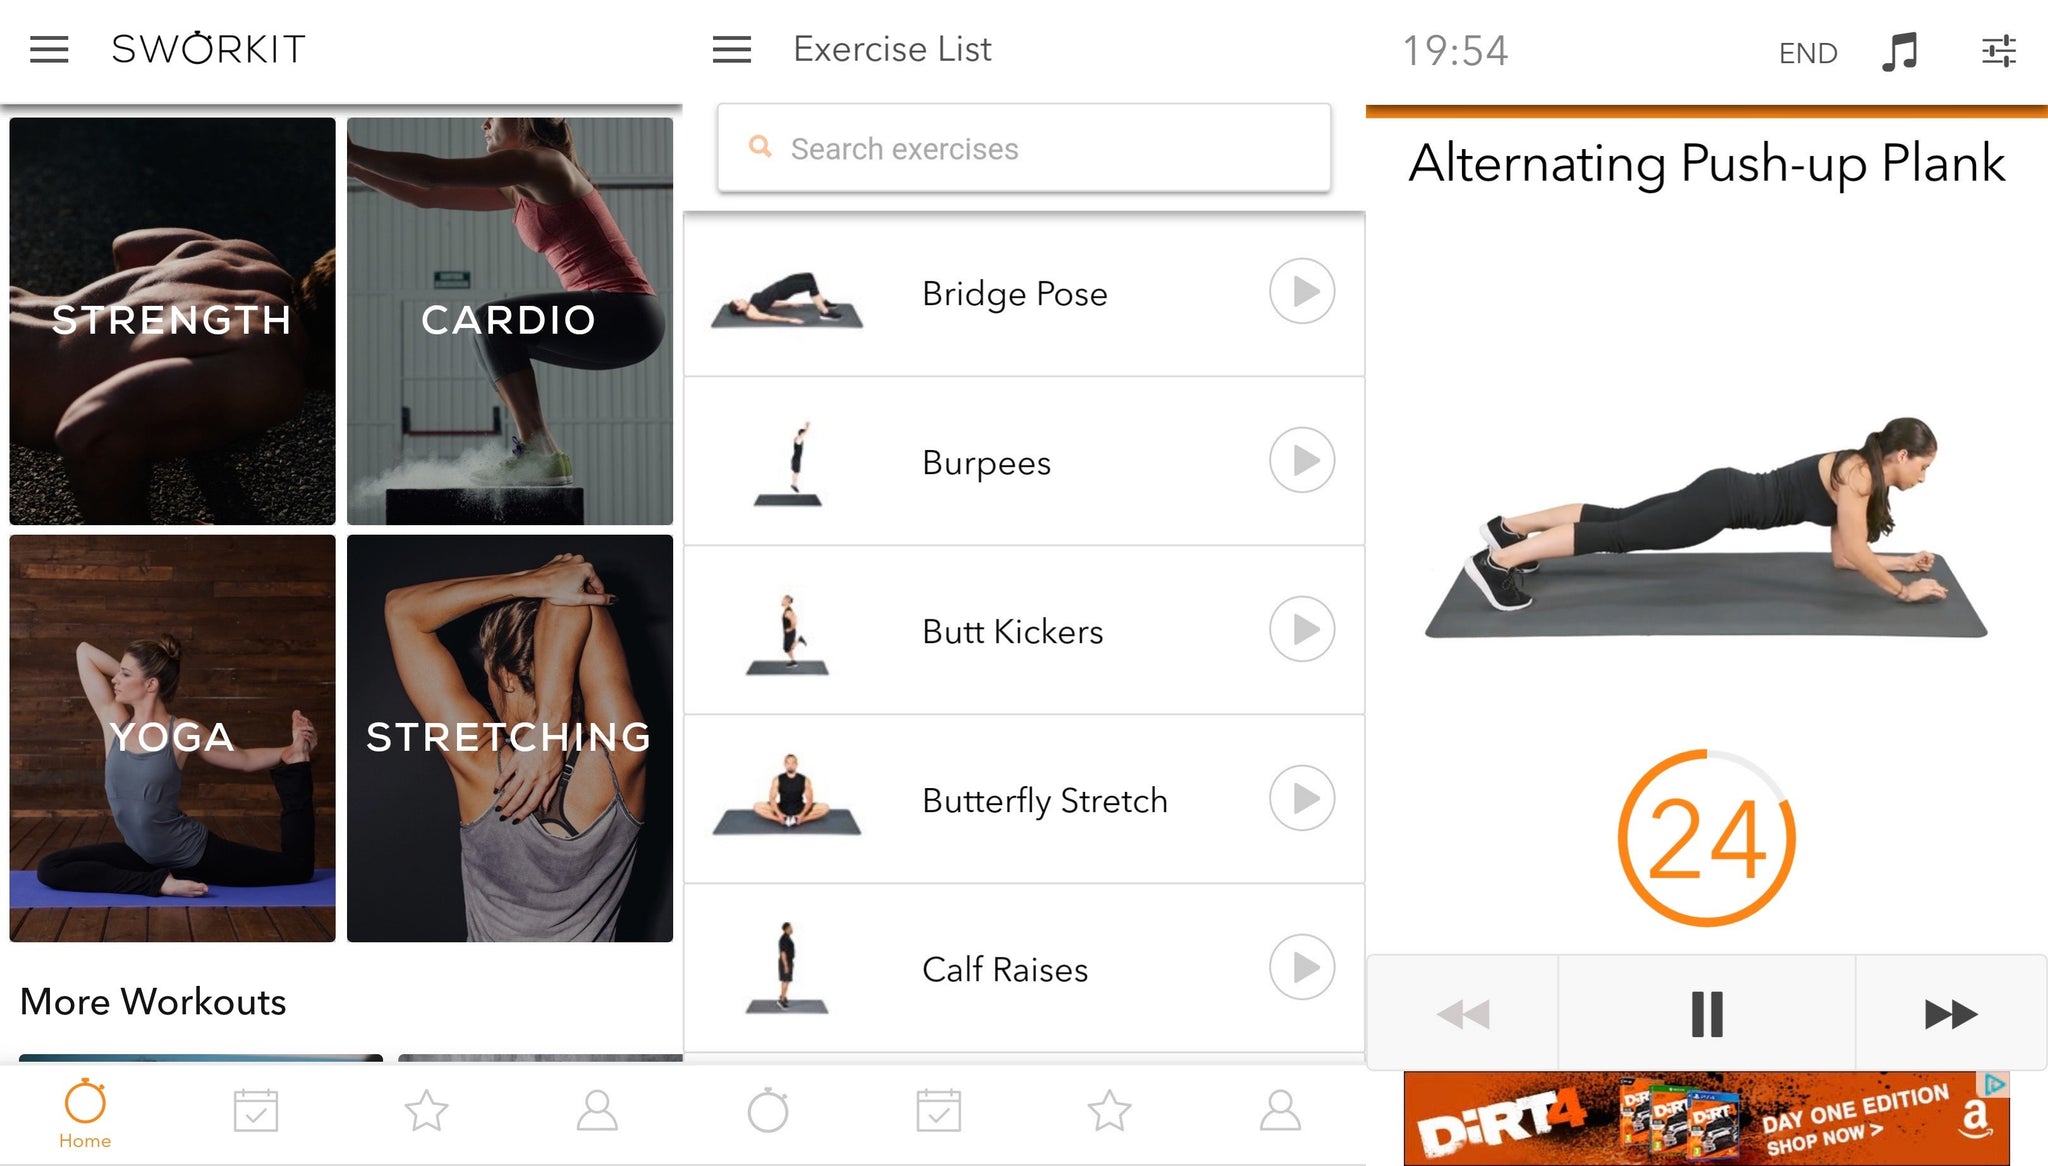This screenshot has height=1166, width=2048.
Task: Click the pause button during exercise
Action: point(1705,1011)
